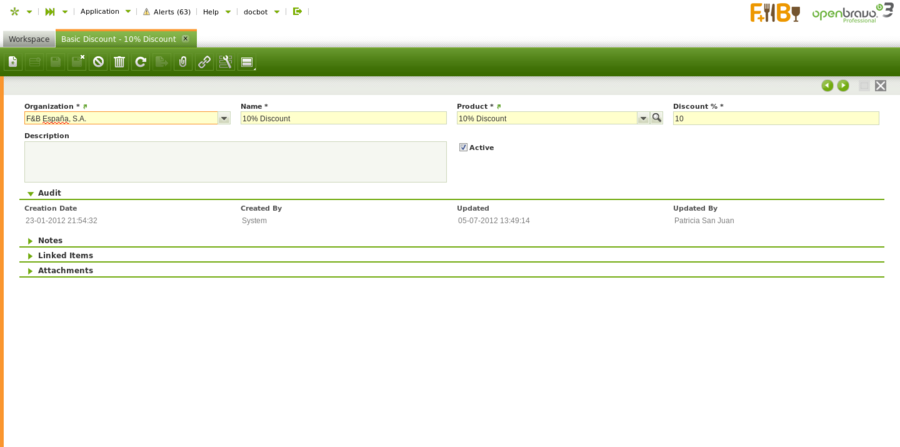The height and width of the screenshot is (447, 900).
Task: Open the Organization dropdown list
Action: tap(224, 118)
